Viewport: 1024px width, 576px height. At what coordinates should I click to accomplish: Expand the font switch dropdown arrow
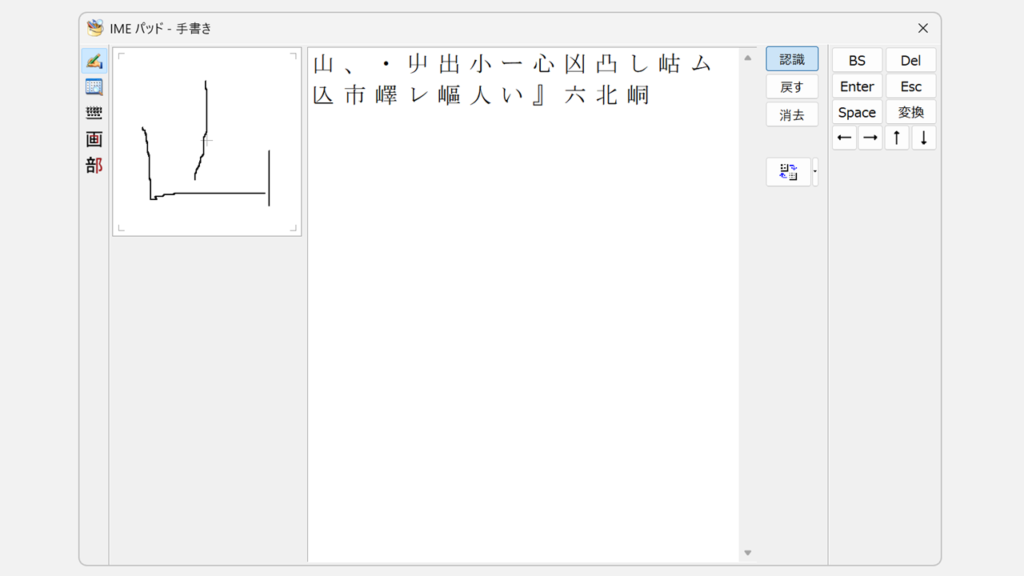coord(815,172)
